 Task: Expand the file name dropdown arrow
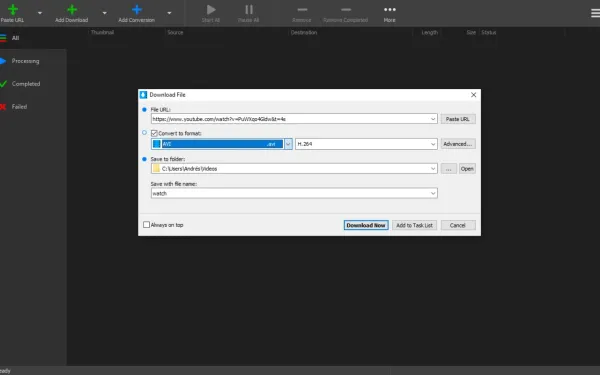tap(433, 193)
